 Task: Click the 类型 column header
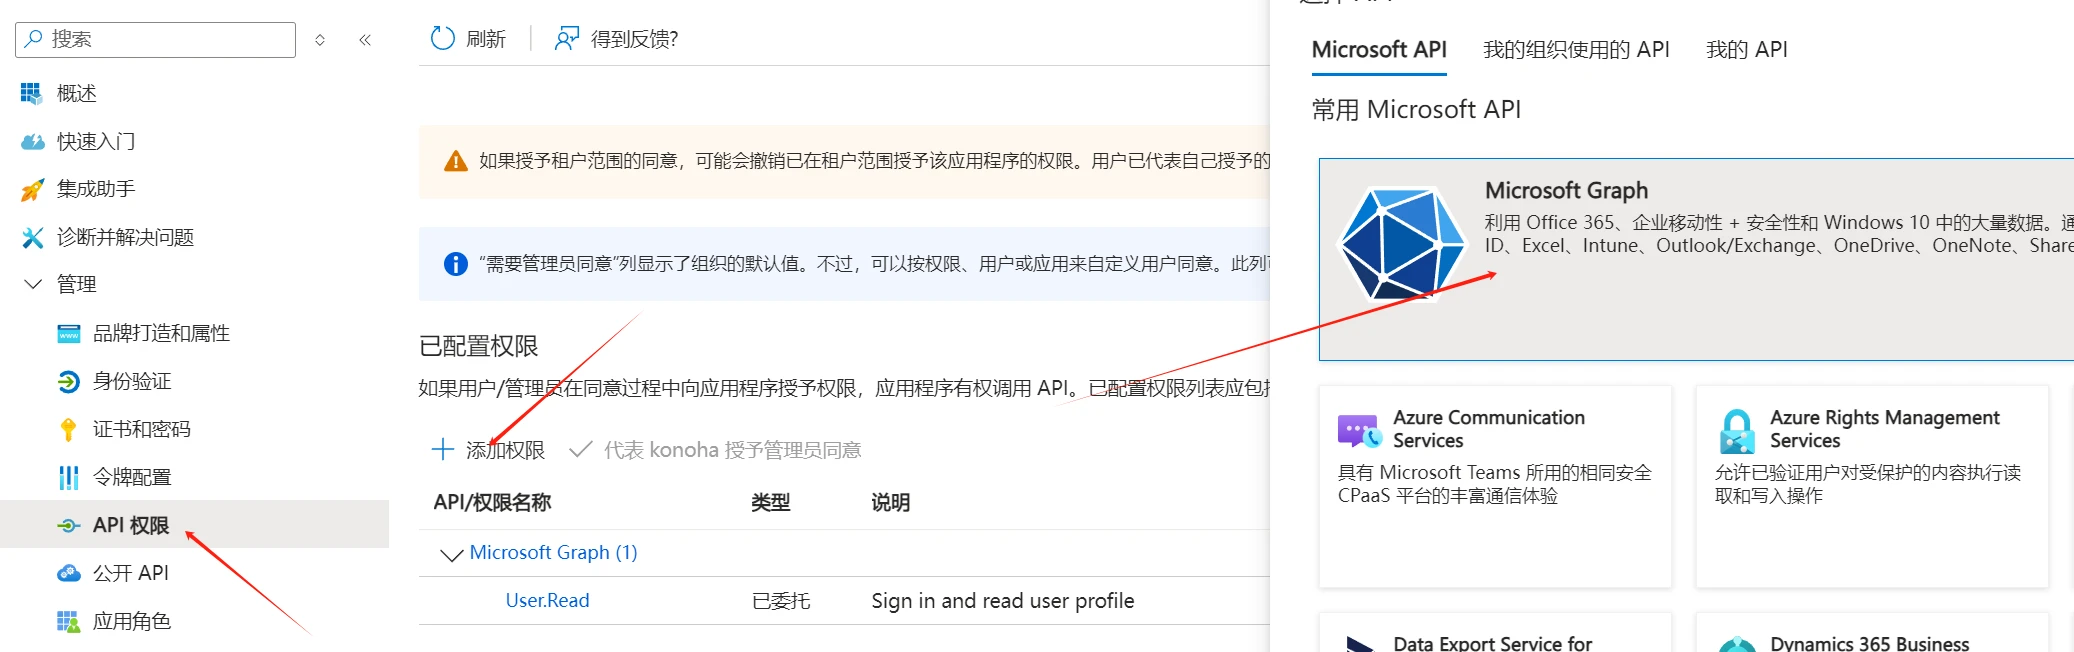pos(771,502)
